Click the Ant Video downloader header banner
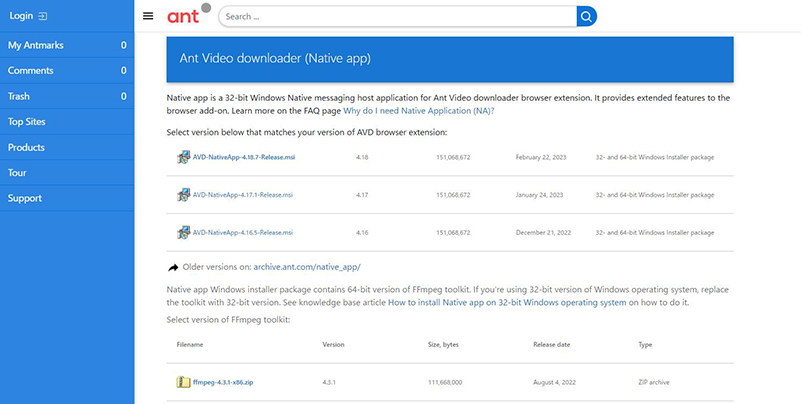 tap(450, 59)
